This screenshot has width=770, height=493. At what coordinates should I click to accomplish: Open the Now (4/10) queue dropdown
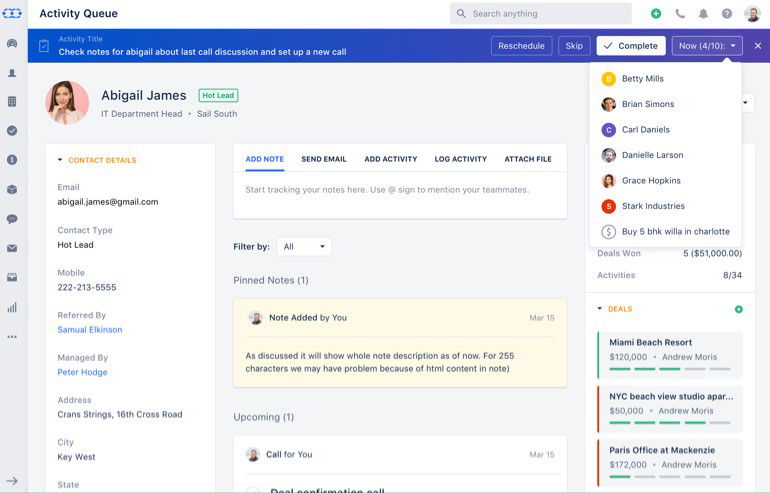[707, 46]
